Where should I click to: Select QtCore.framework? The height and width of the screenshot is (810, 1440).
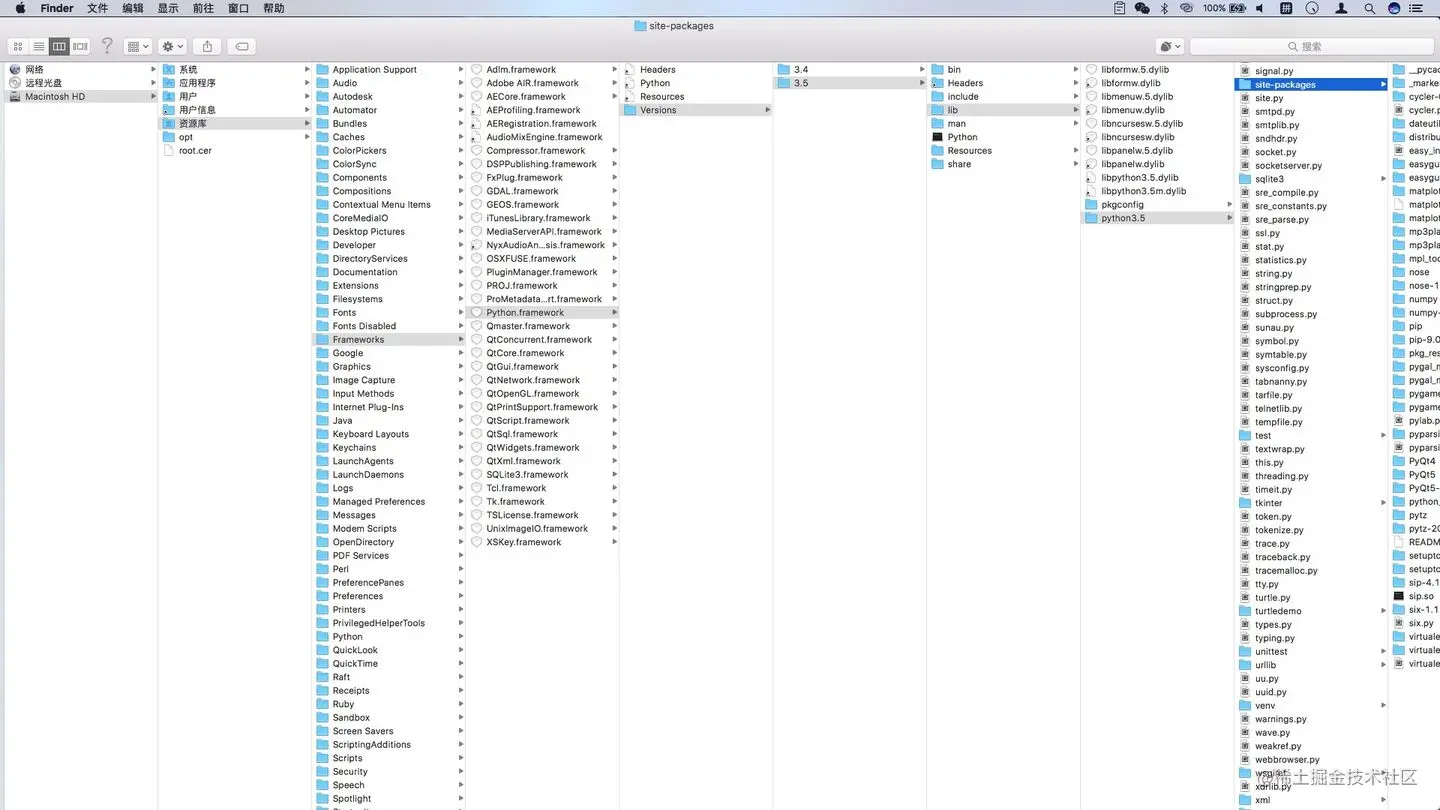[x=544, y=353]
